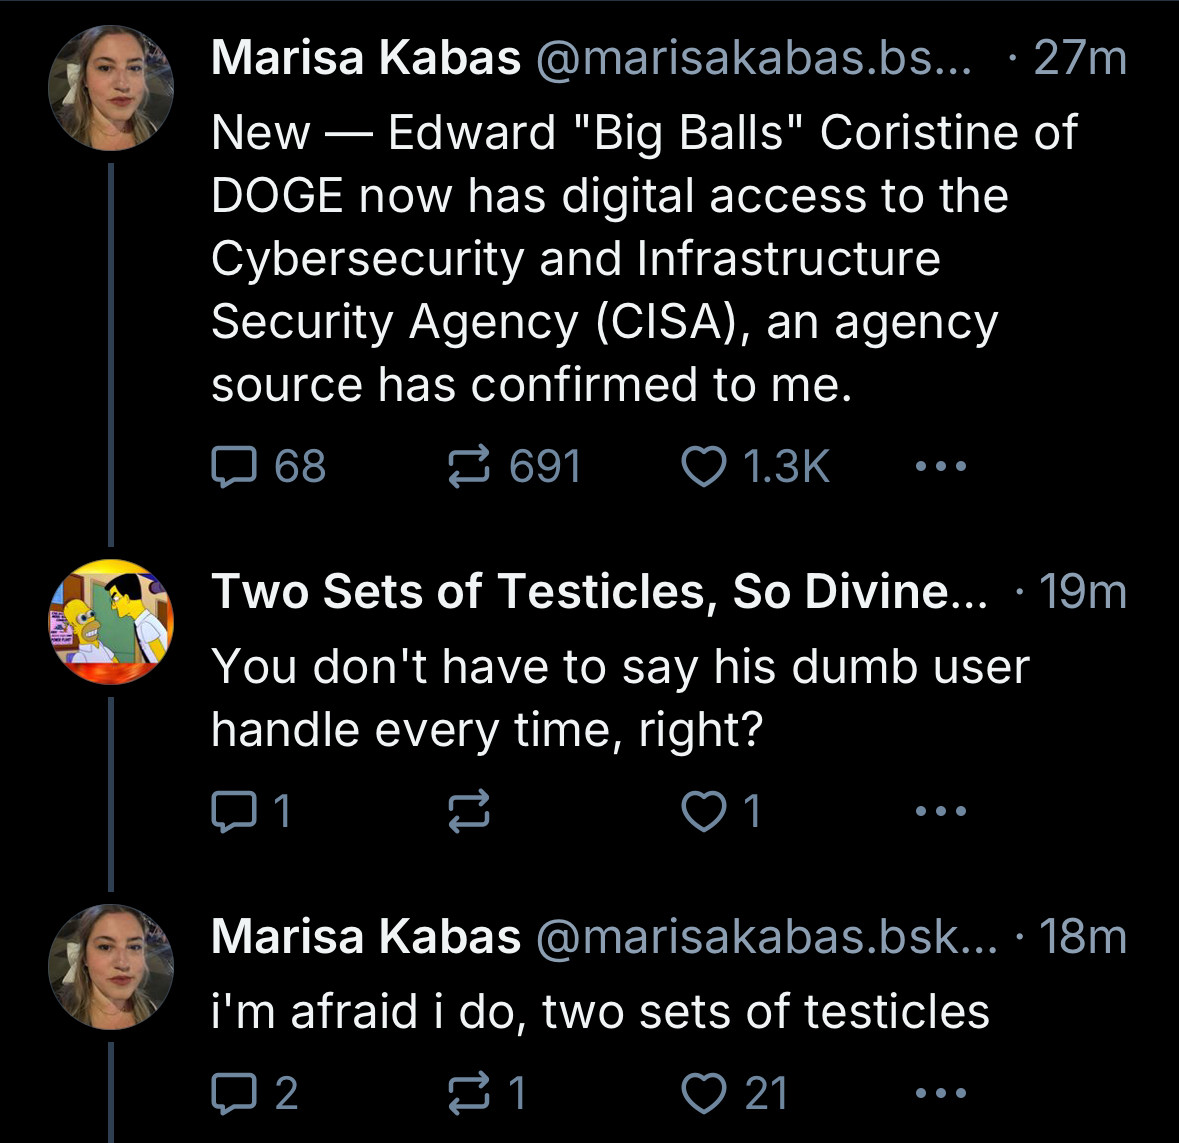This screenshot has width=1179, height=1143.
Task: Open more options on the 19m reply
Action: 942,810
